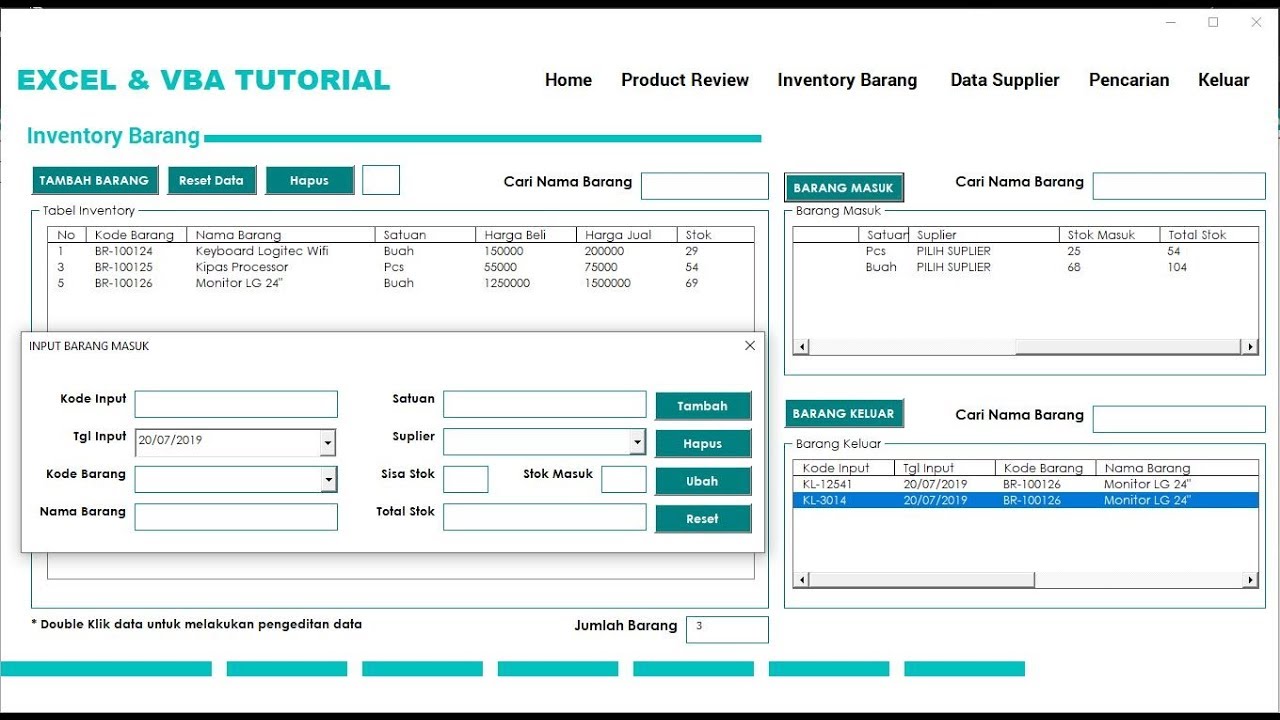Select the Barang Masuk row with 'Buah'

tap(1026, 267)
